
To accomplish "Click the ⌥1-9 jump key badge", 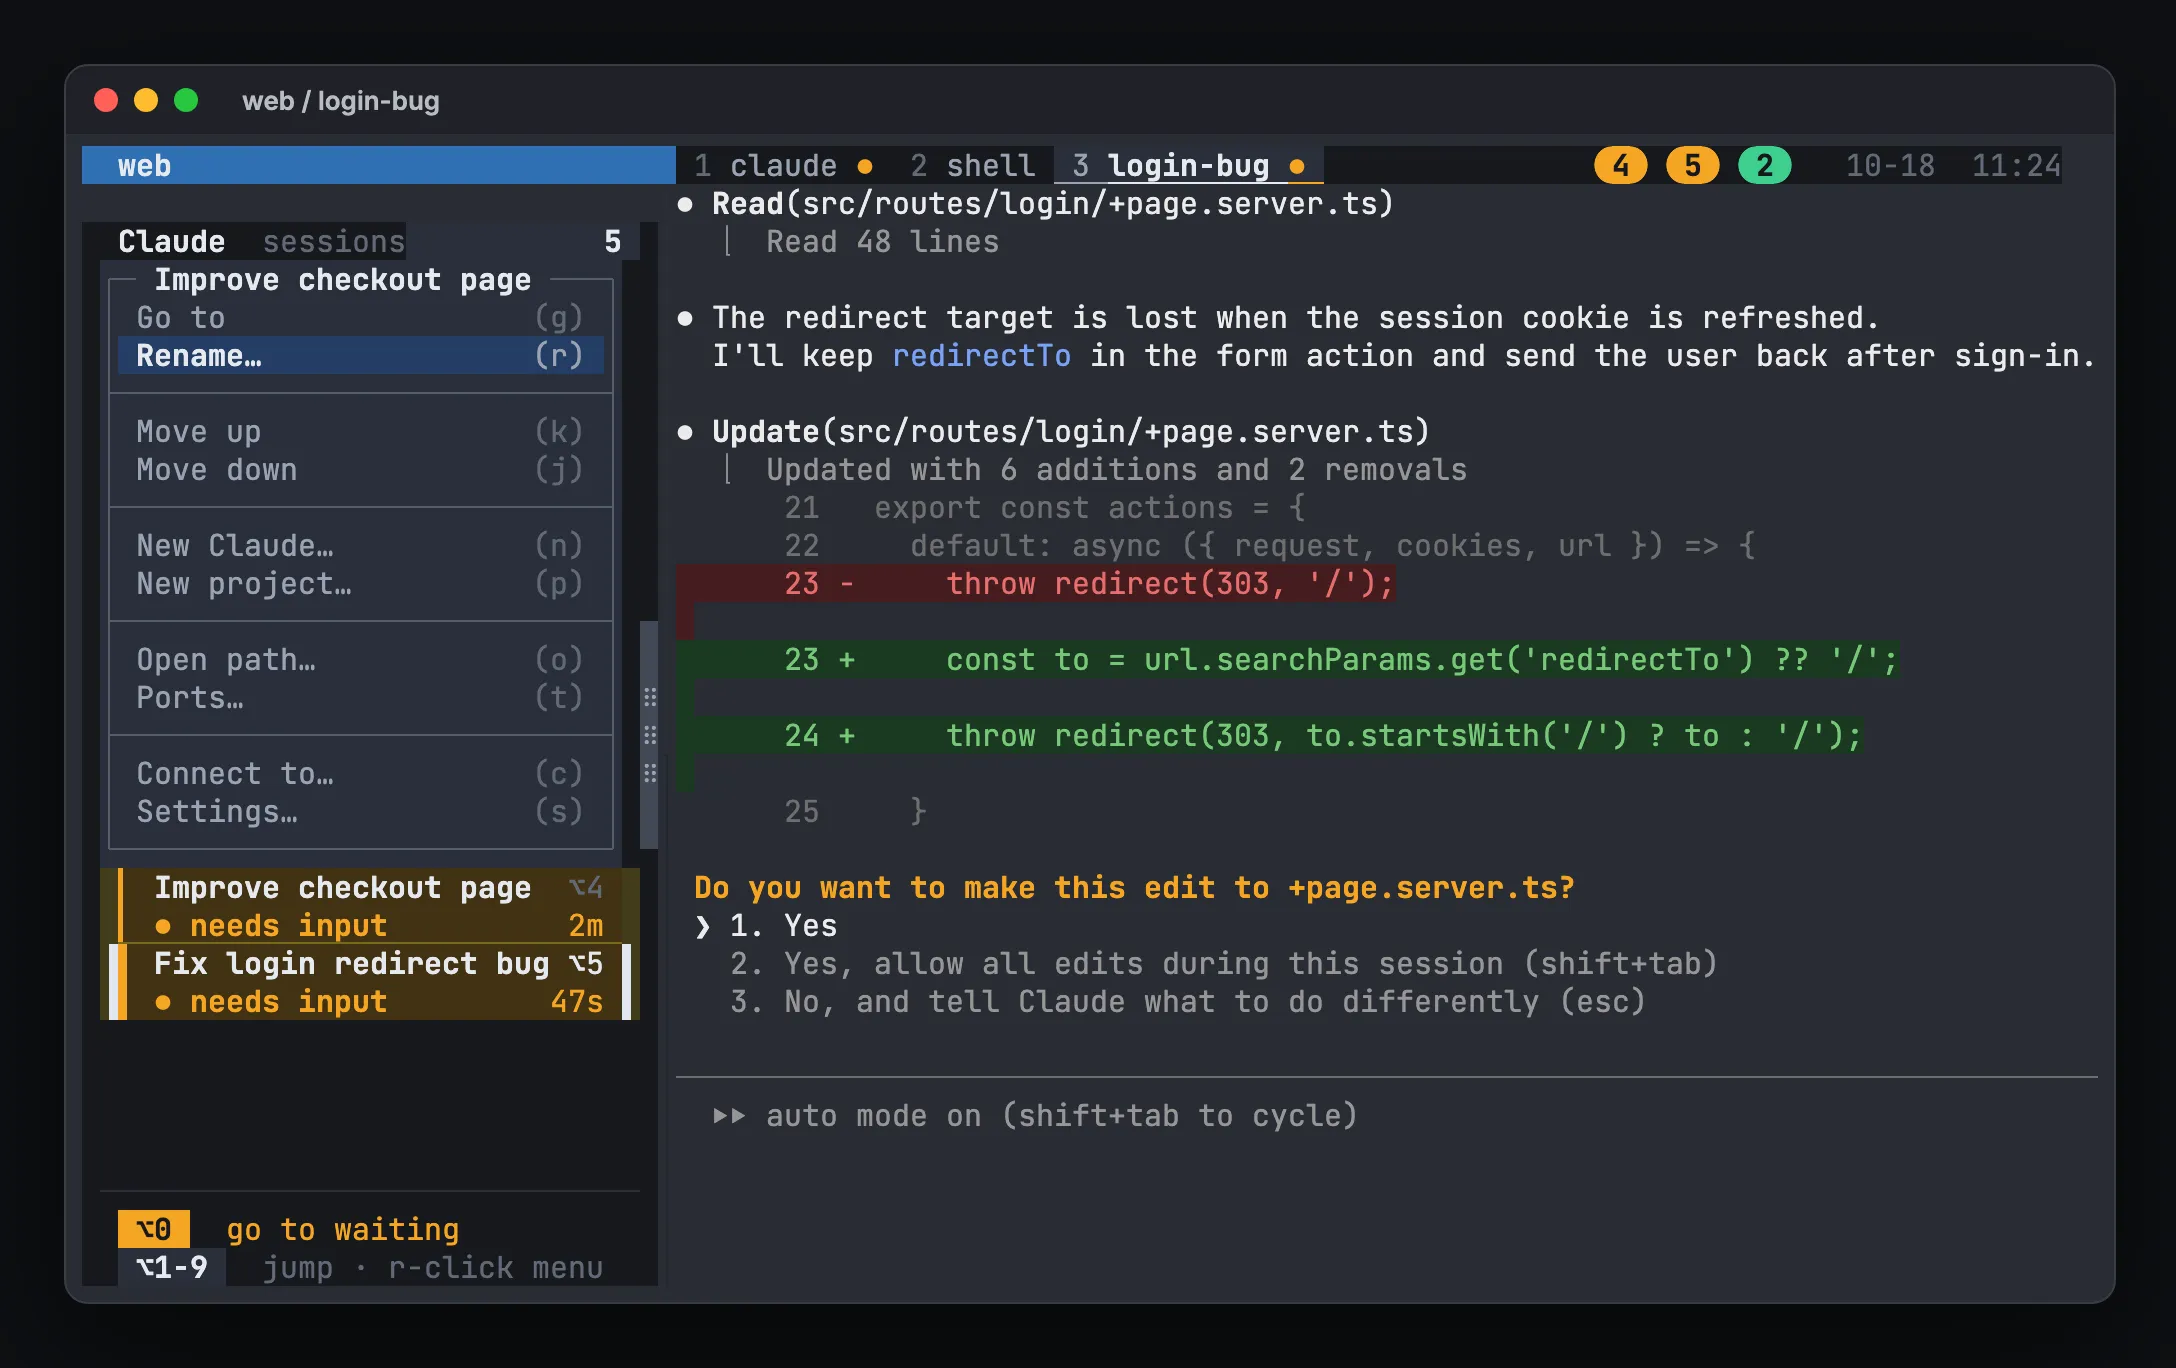I will [x=172, y=1267].
